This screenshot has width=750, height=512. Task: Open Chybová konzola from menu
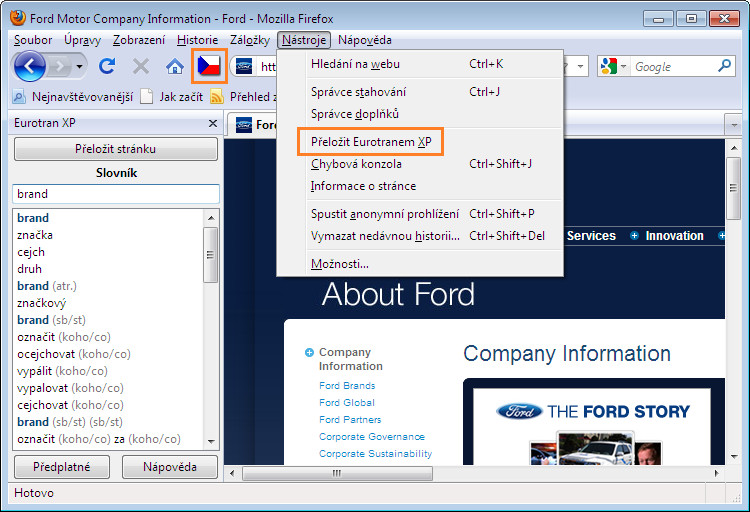[x=419, y=164]
